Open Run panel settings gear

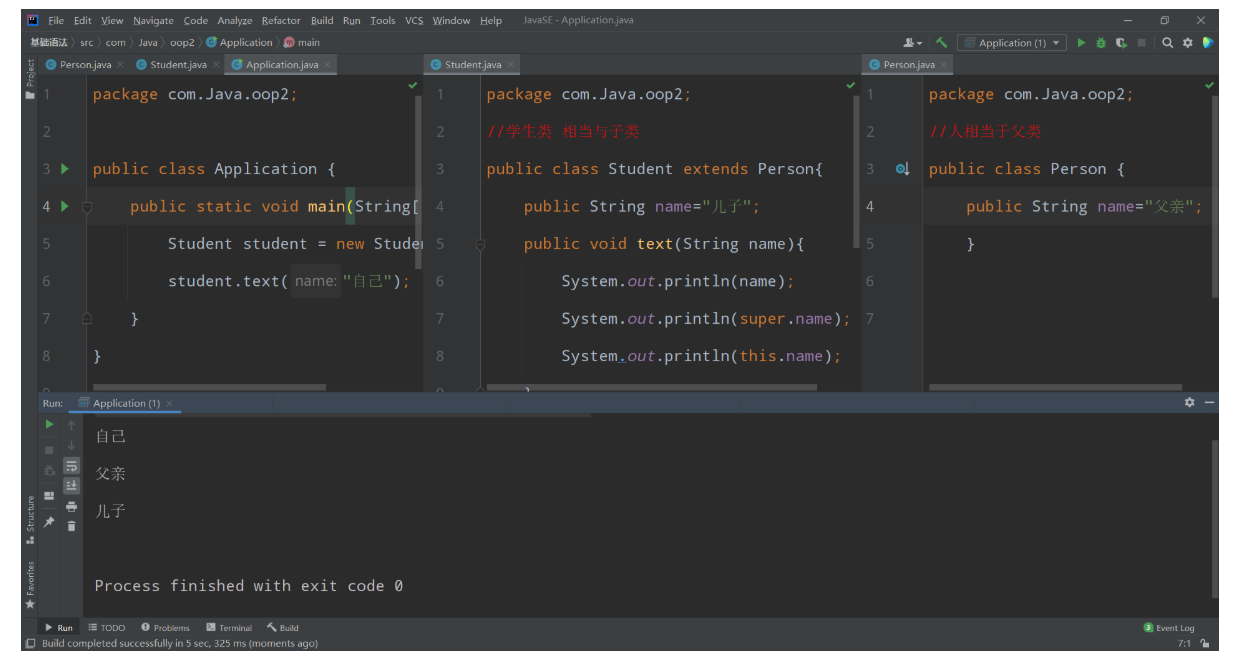coord(1189,402)
